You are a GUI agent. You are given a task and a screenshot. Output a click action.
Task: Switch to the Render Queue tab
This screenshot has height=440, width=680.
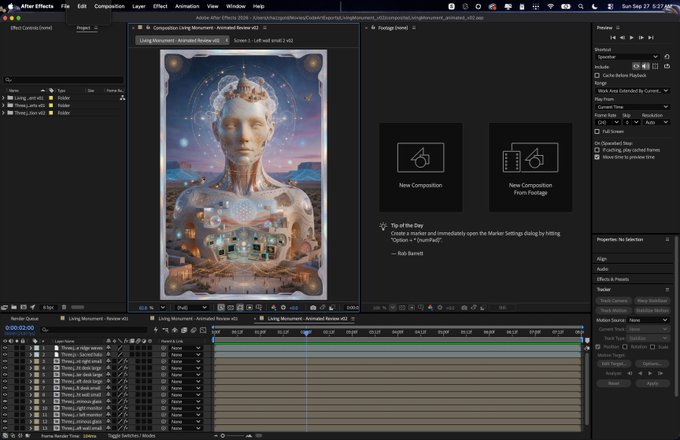(x=25, y=319)
